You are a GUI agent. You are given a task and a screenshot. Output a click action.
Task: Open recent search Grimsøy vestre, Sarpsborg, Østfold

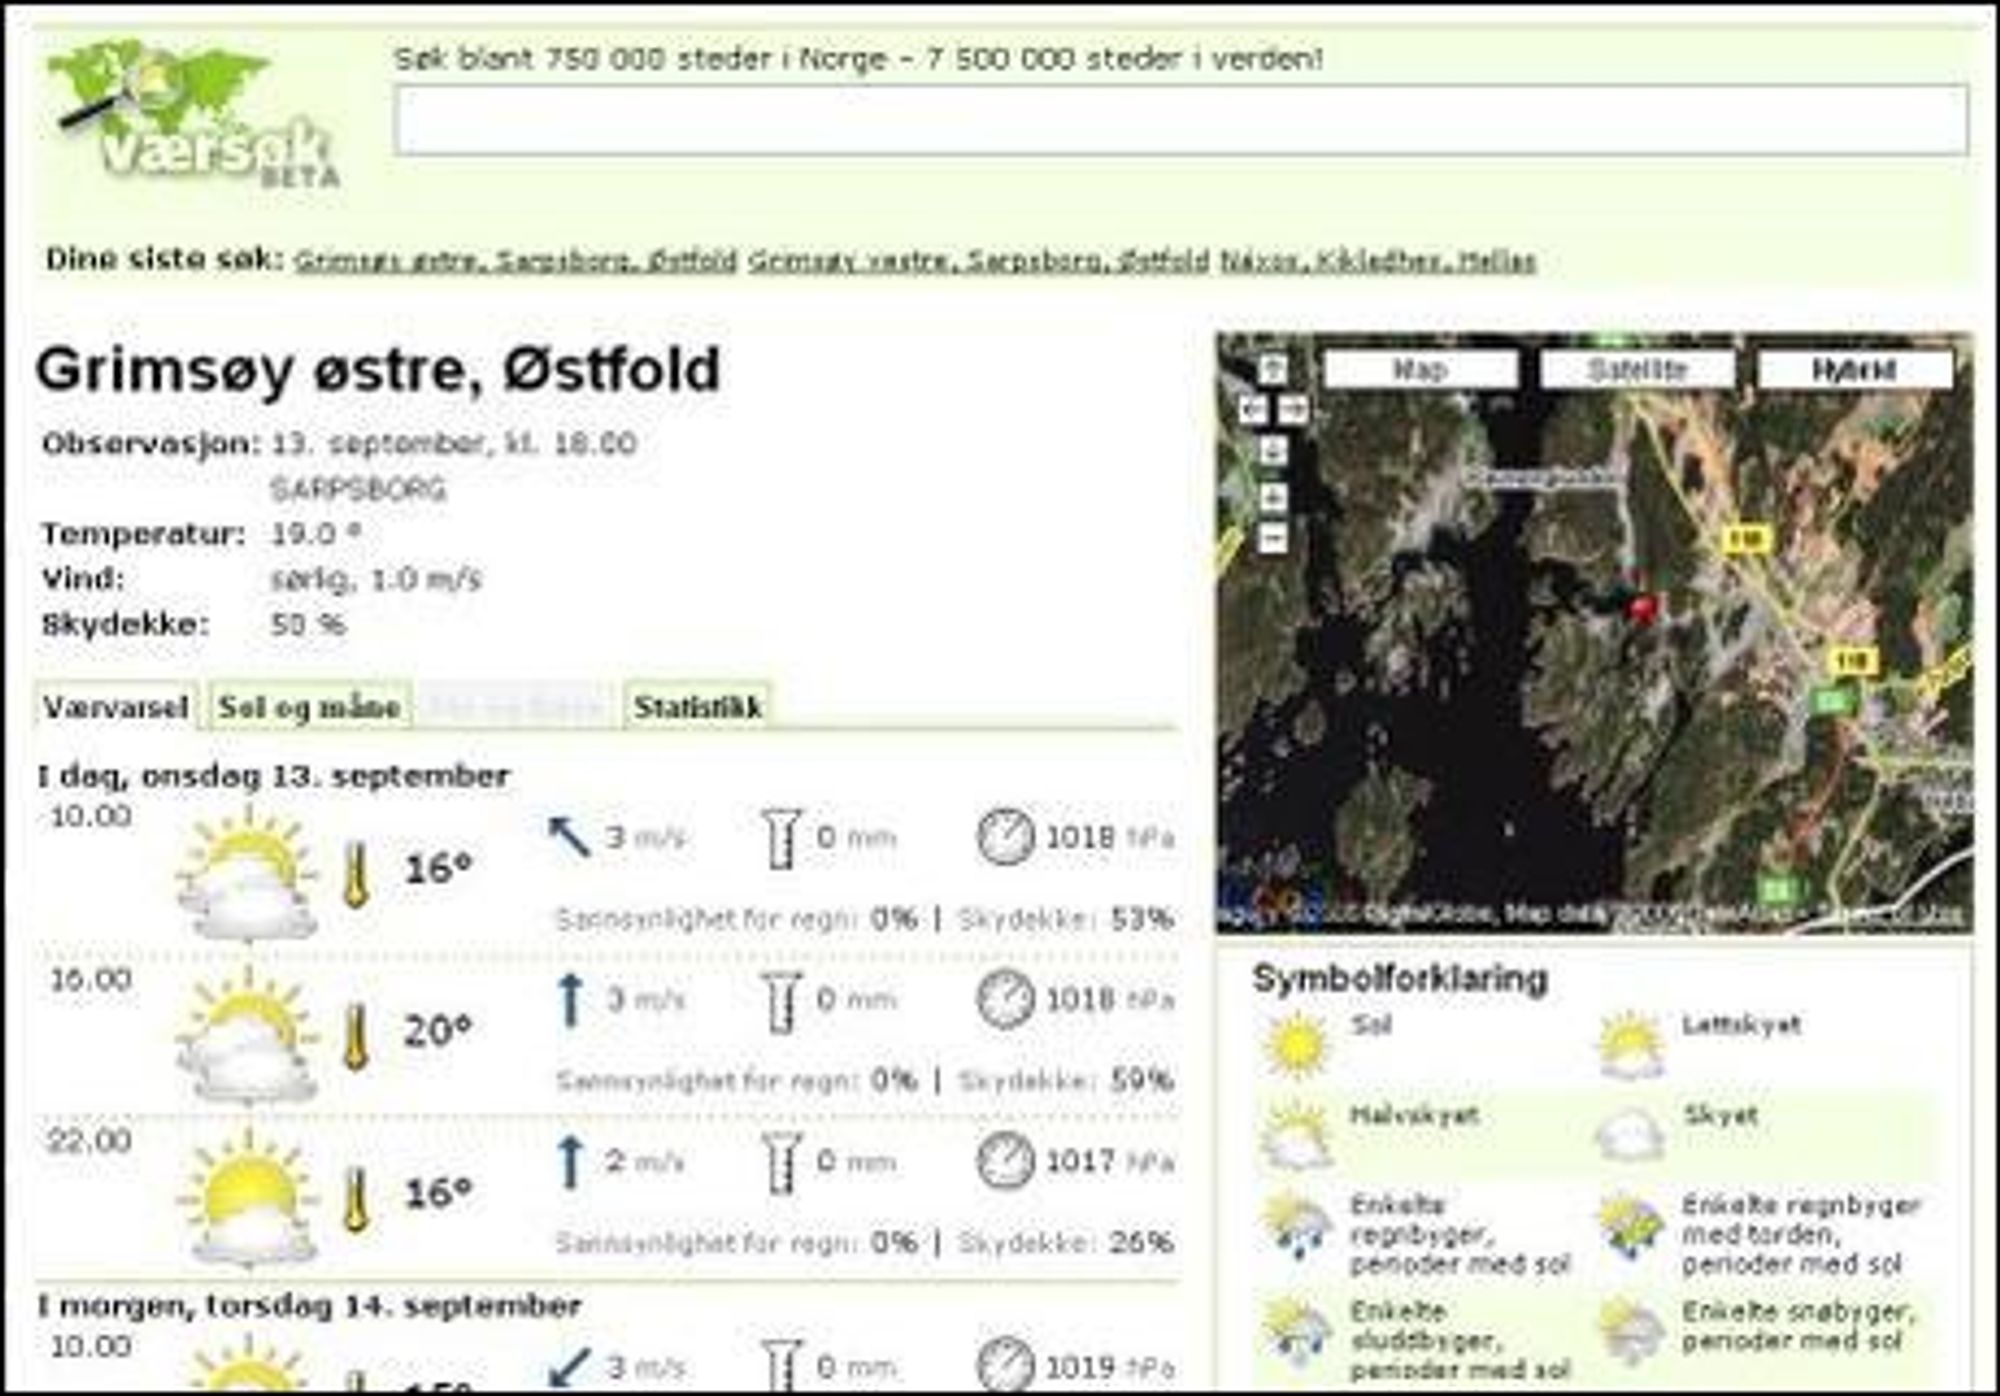[979, 261]
